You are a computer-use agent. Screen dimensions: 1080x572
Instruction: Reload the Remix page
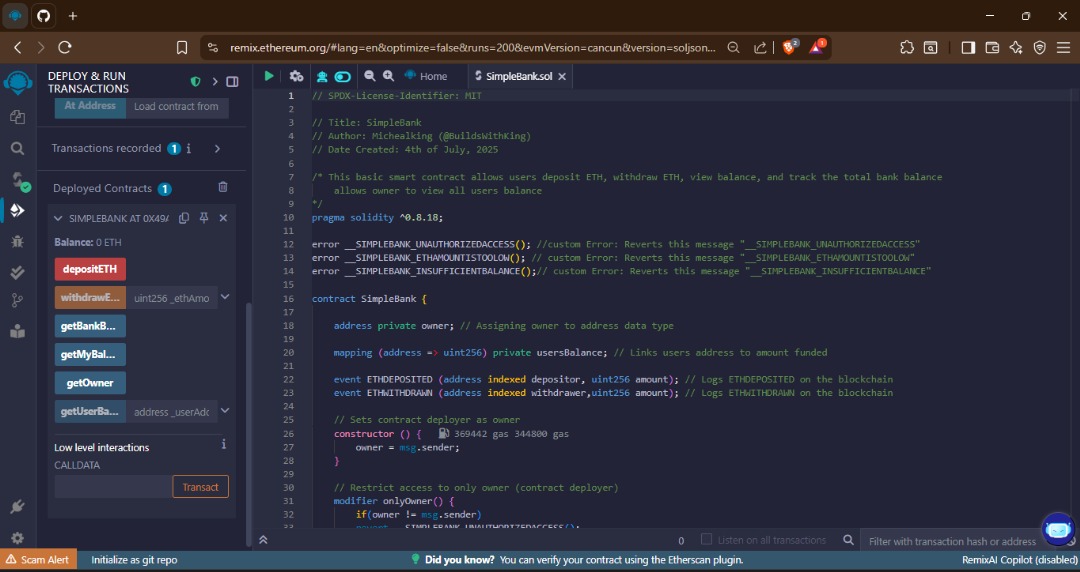coord(65,48)
